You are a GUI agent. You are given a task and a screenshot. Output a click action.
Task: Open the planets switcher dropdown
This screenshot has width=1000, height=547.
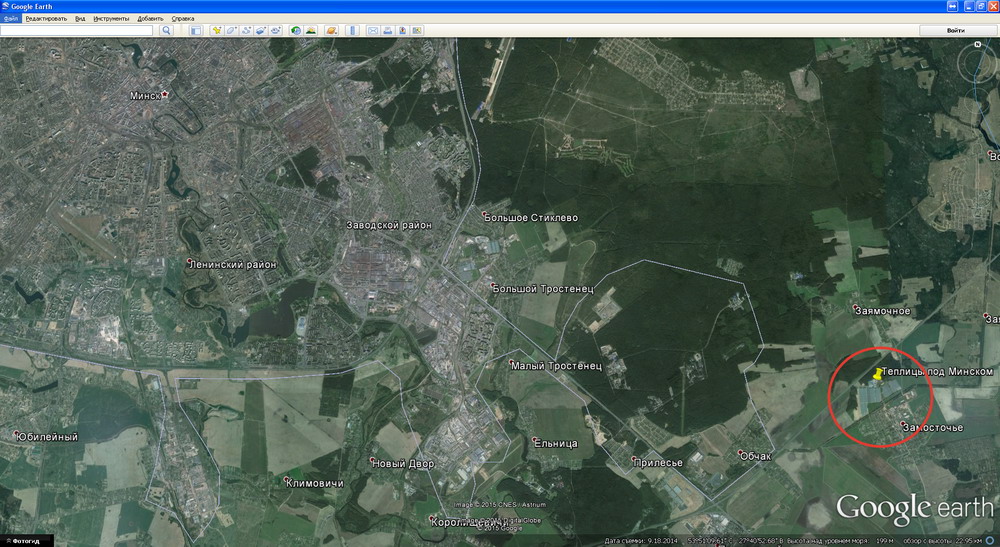point(331,30)
